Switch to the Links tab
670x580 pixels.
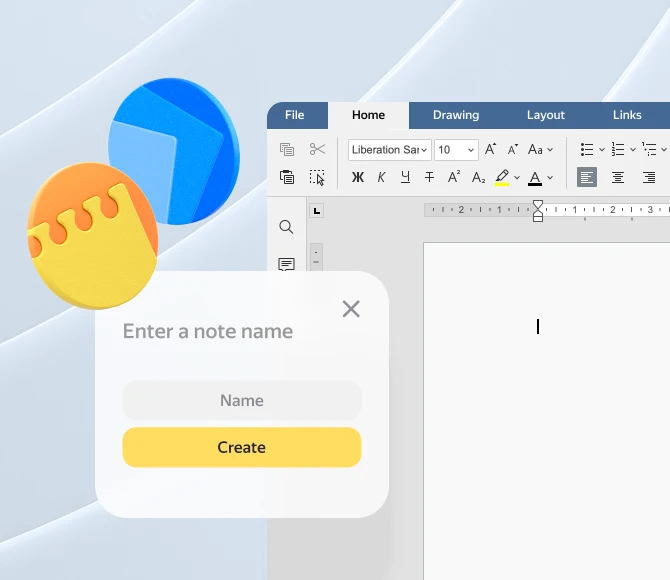click(x=627, y=115)
